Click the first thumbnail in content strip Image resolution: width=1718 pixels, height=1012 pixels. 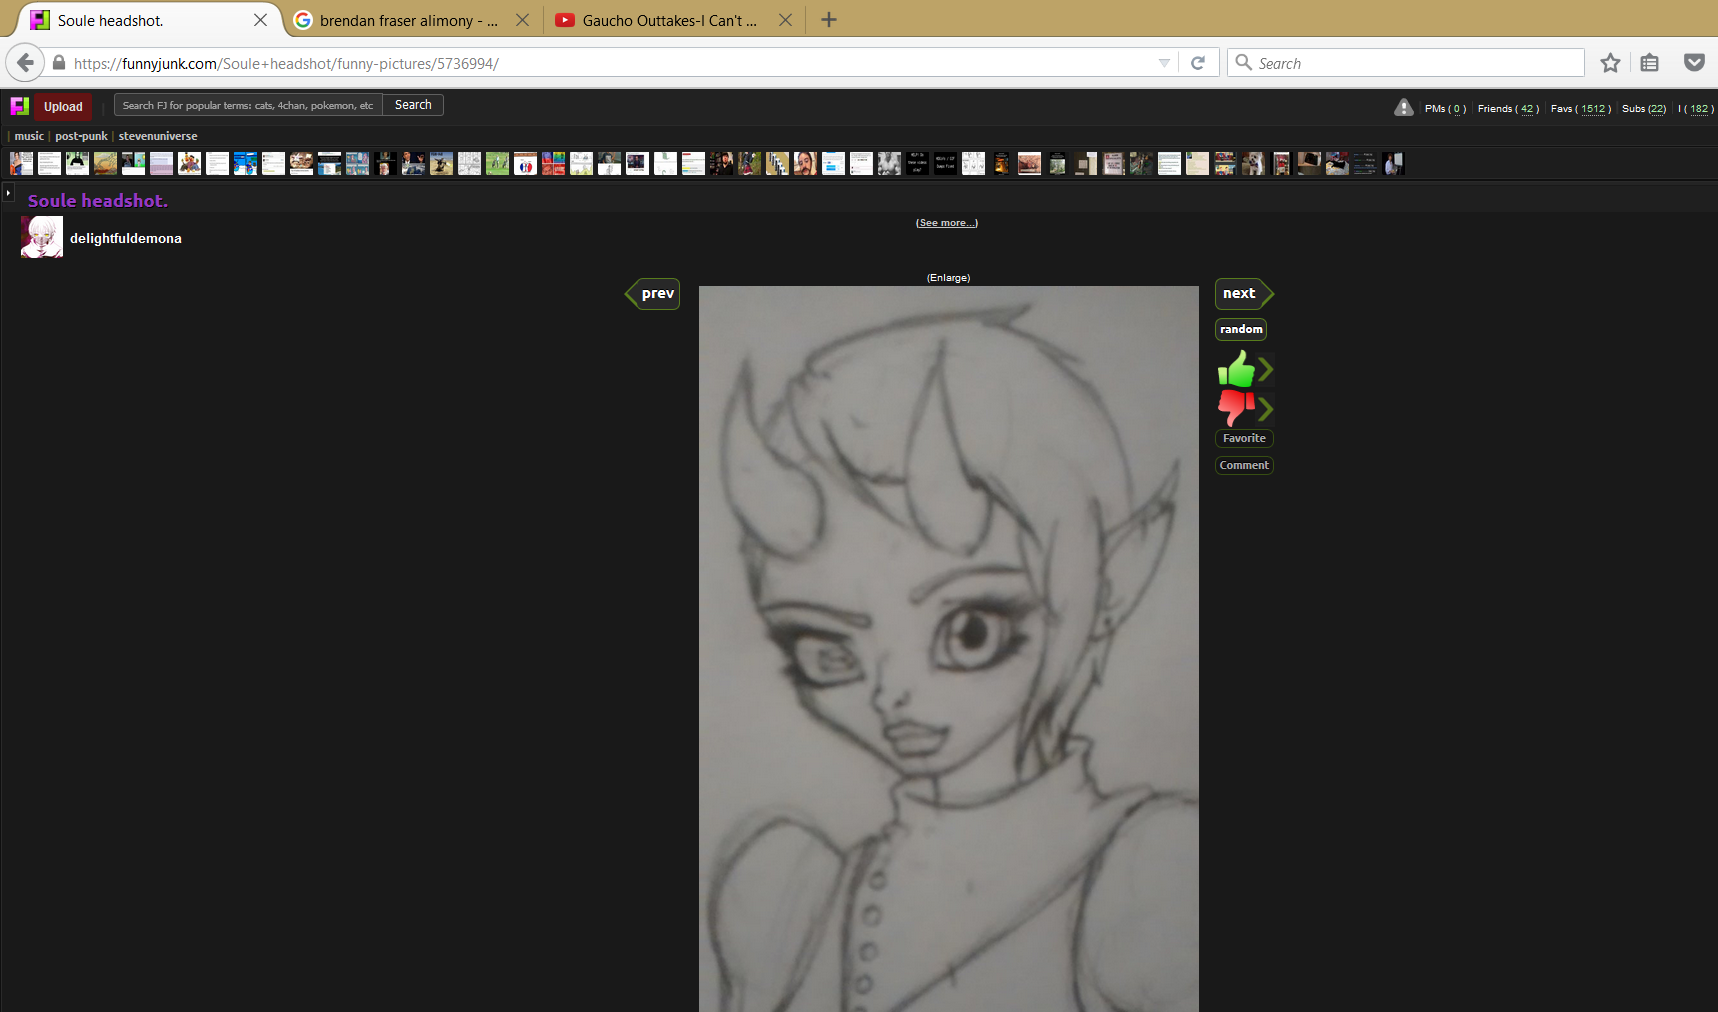pos(21,163)
